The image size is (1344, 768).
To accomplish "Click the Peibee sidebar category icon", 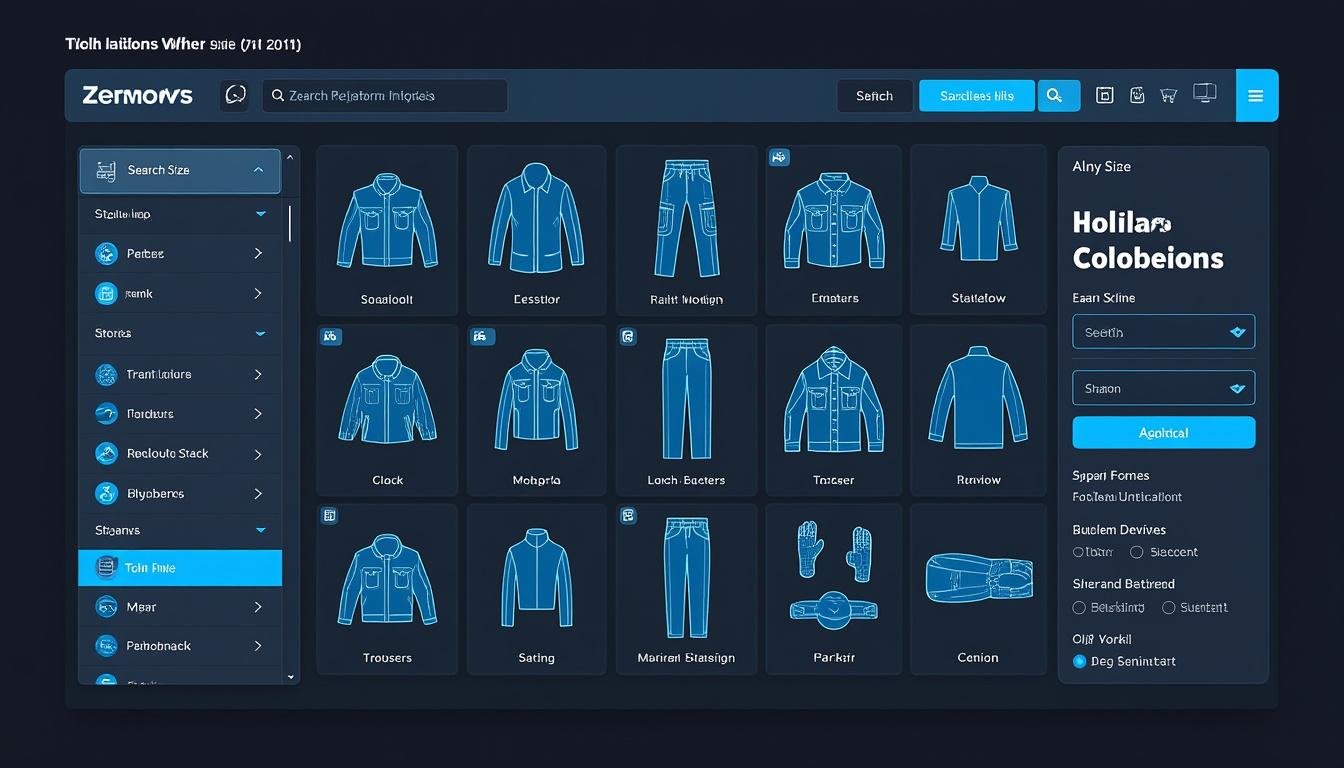I will pyautogui.click(x=106, y=254).
